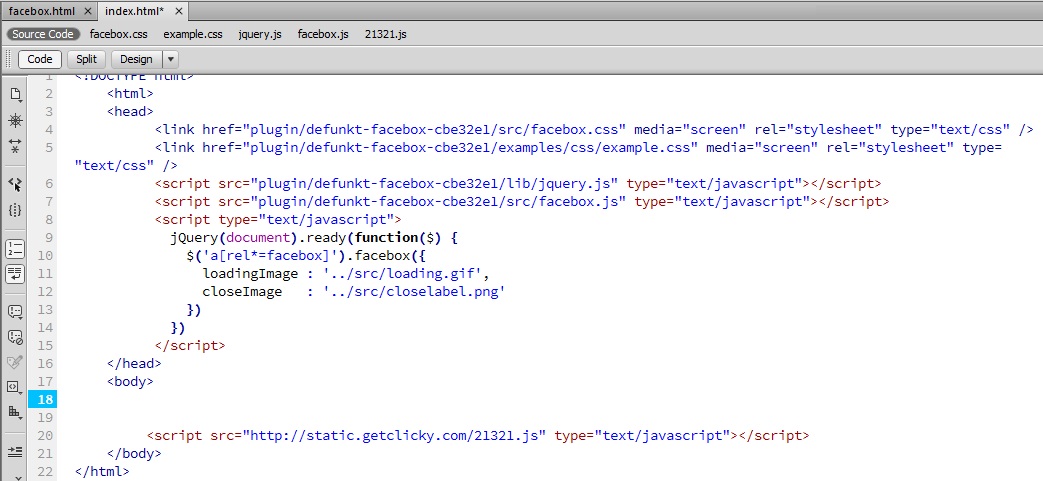Click the Indent Code icon
Image resolution: width=1043 pixels, height=481 pixels.
[x=15, y=452]
